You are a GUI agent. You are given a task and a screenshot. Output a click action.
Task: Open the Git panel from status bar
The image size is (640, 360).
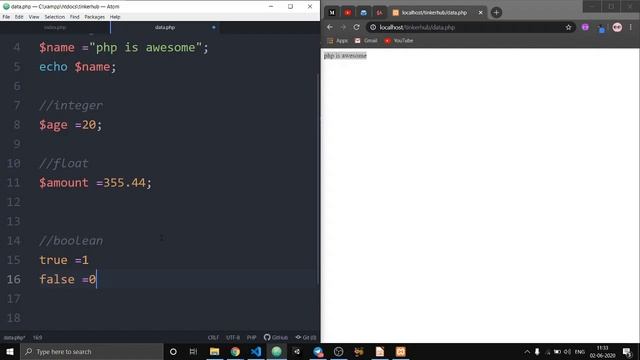[306, 338]
